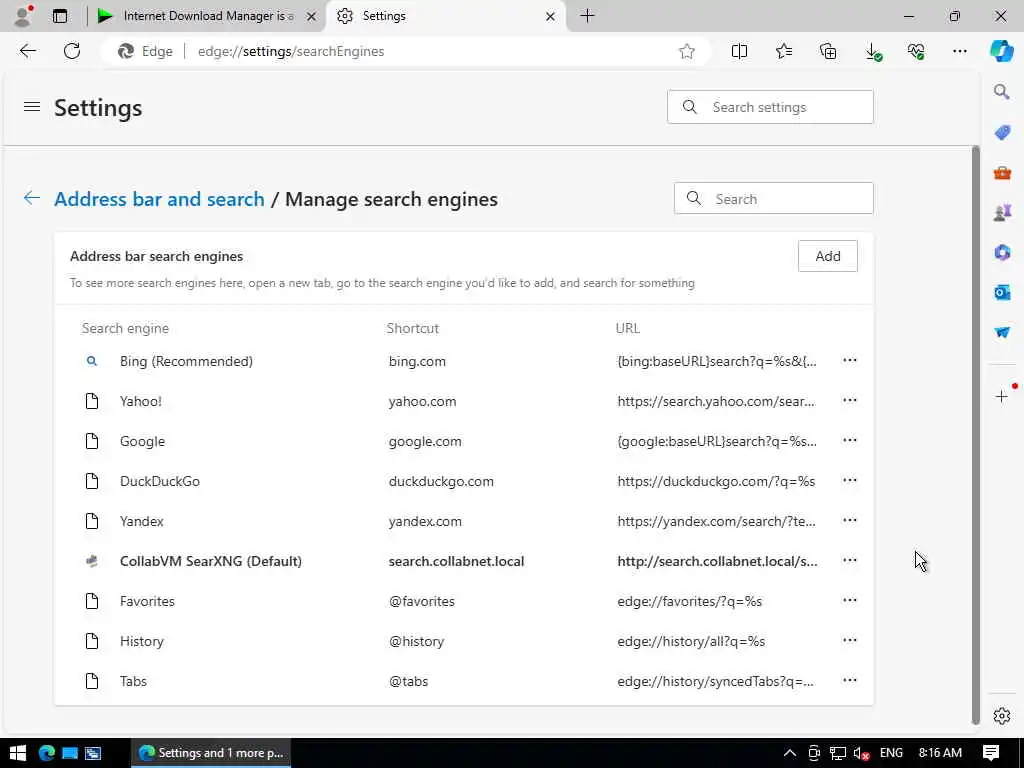Viewport: 1024px width, 768px height.
Task: Open a new browser tab
Action: (588, 16)
